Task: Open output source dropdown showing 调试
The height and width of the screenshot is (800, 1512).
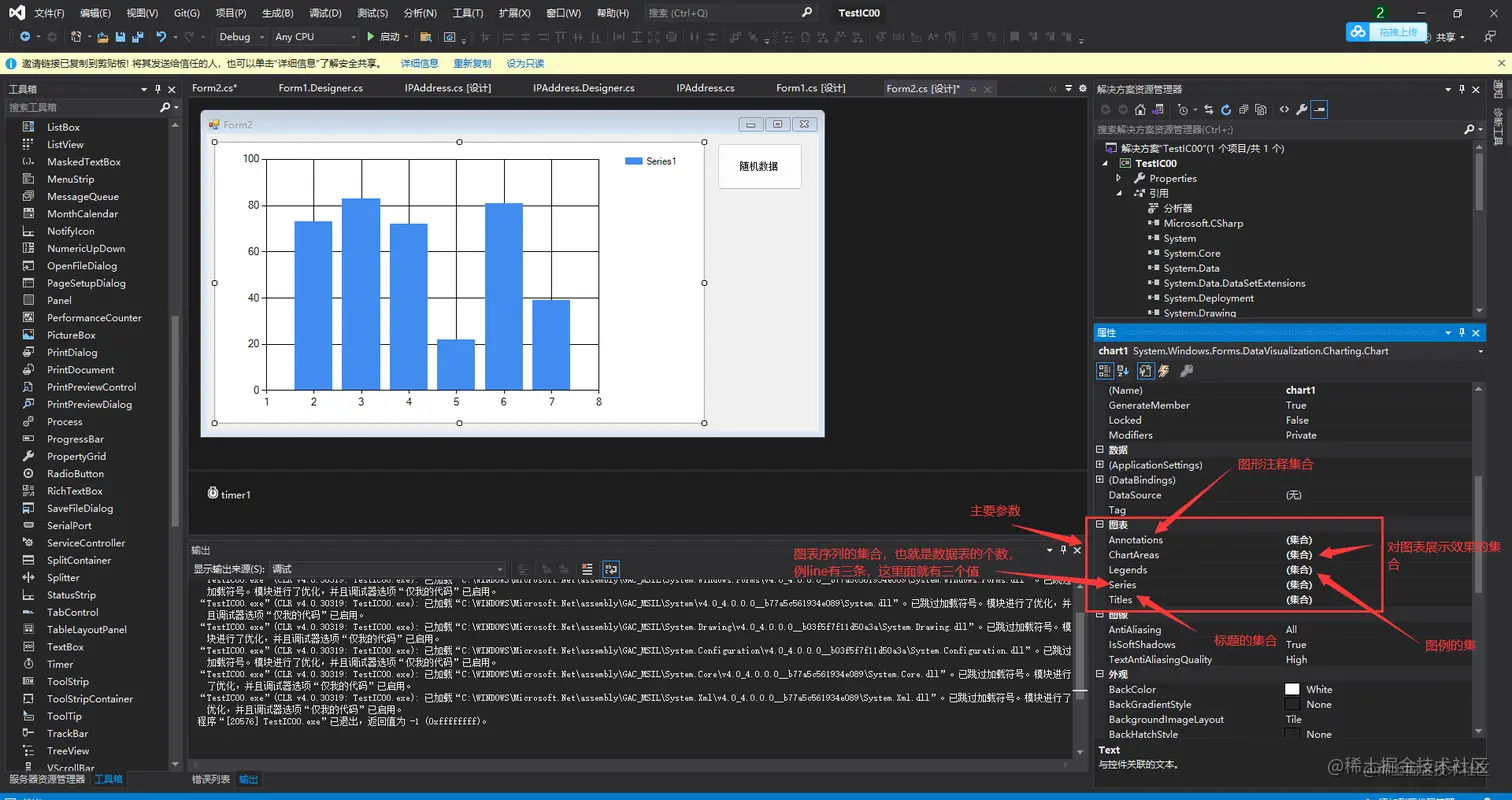Action: (x=387, y=569)
